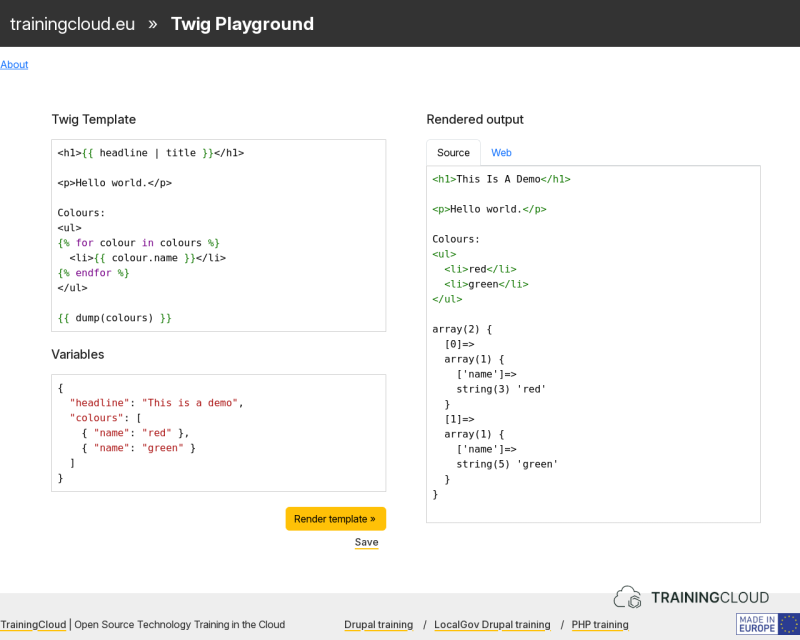Click the '<li>{{ colour.name }}</li>' line
The height and width of the screenshot is (640, 800).
(147, 258)
